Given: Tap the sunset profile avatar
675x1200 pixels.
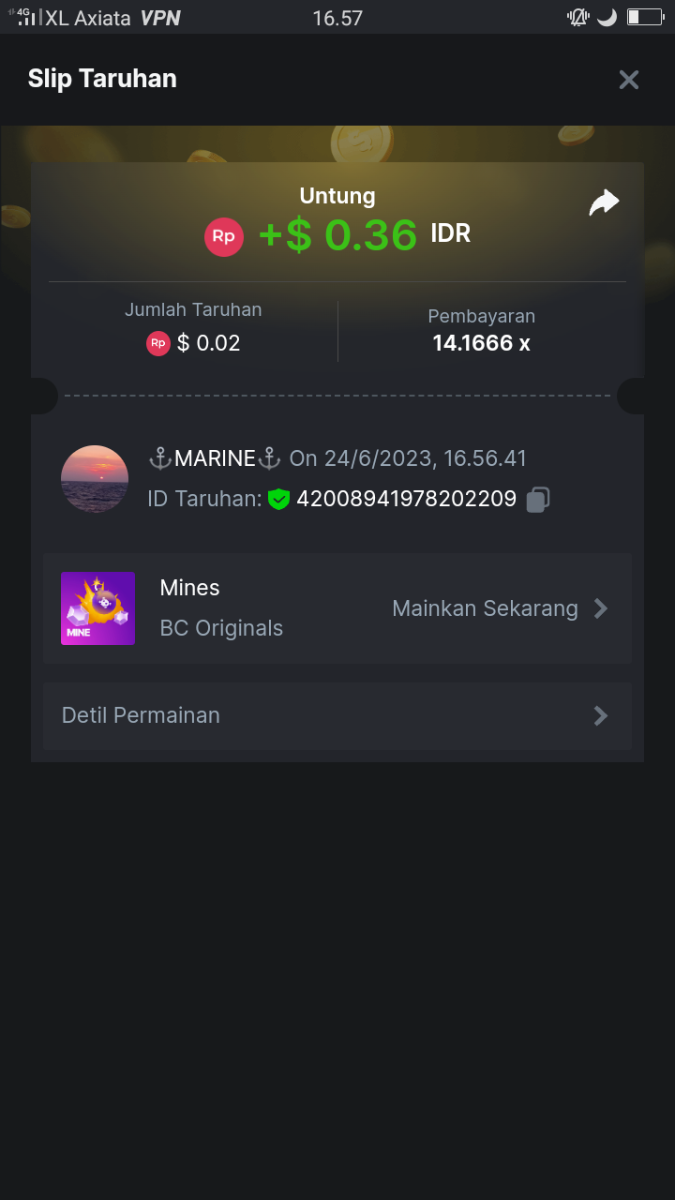Looking at the screenshot, I should pyautogui.click(x=95, y=479).
